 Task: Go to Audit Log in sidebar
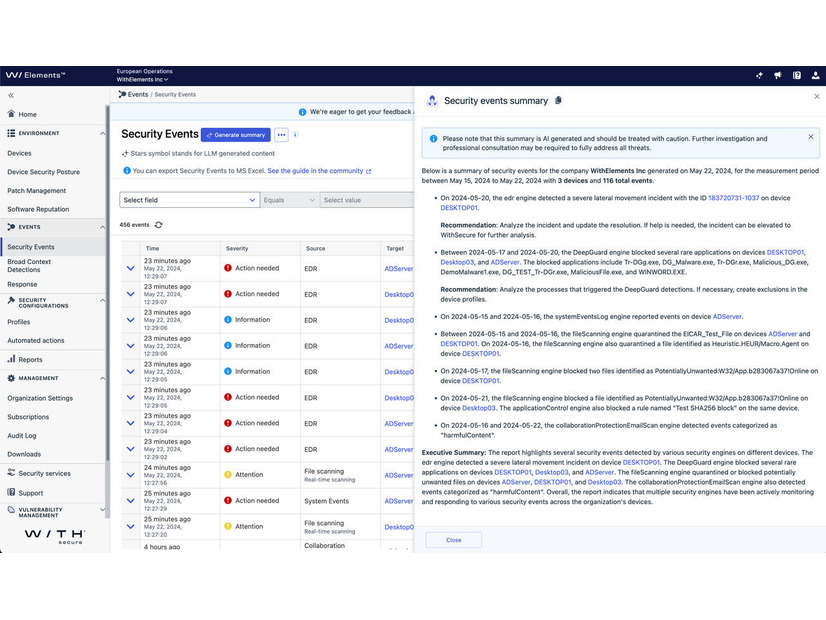click(x=22, y=436)
